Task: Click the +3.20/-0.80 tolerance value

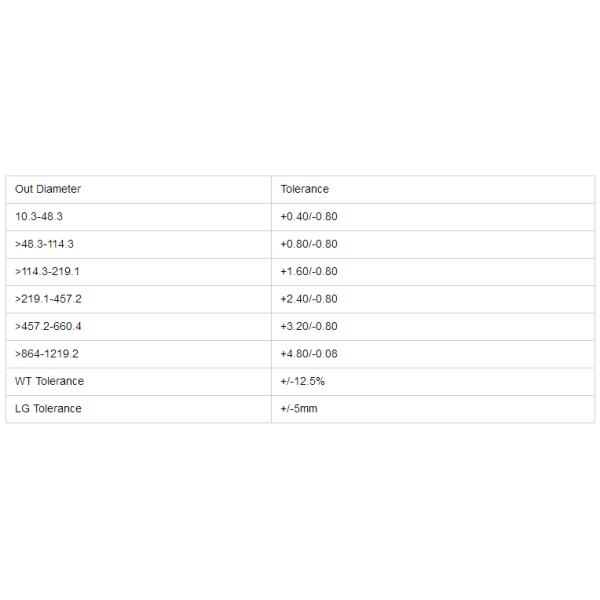Action: coord(309,326)
